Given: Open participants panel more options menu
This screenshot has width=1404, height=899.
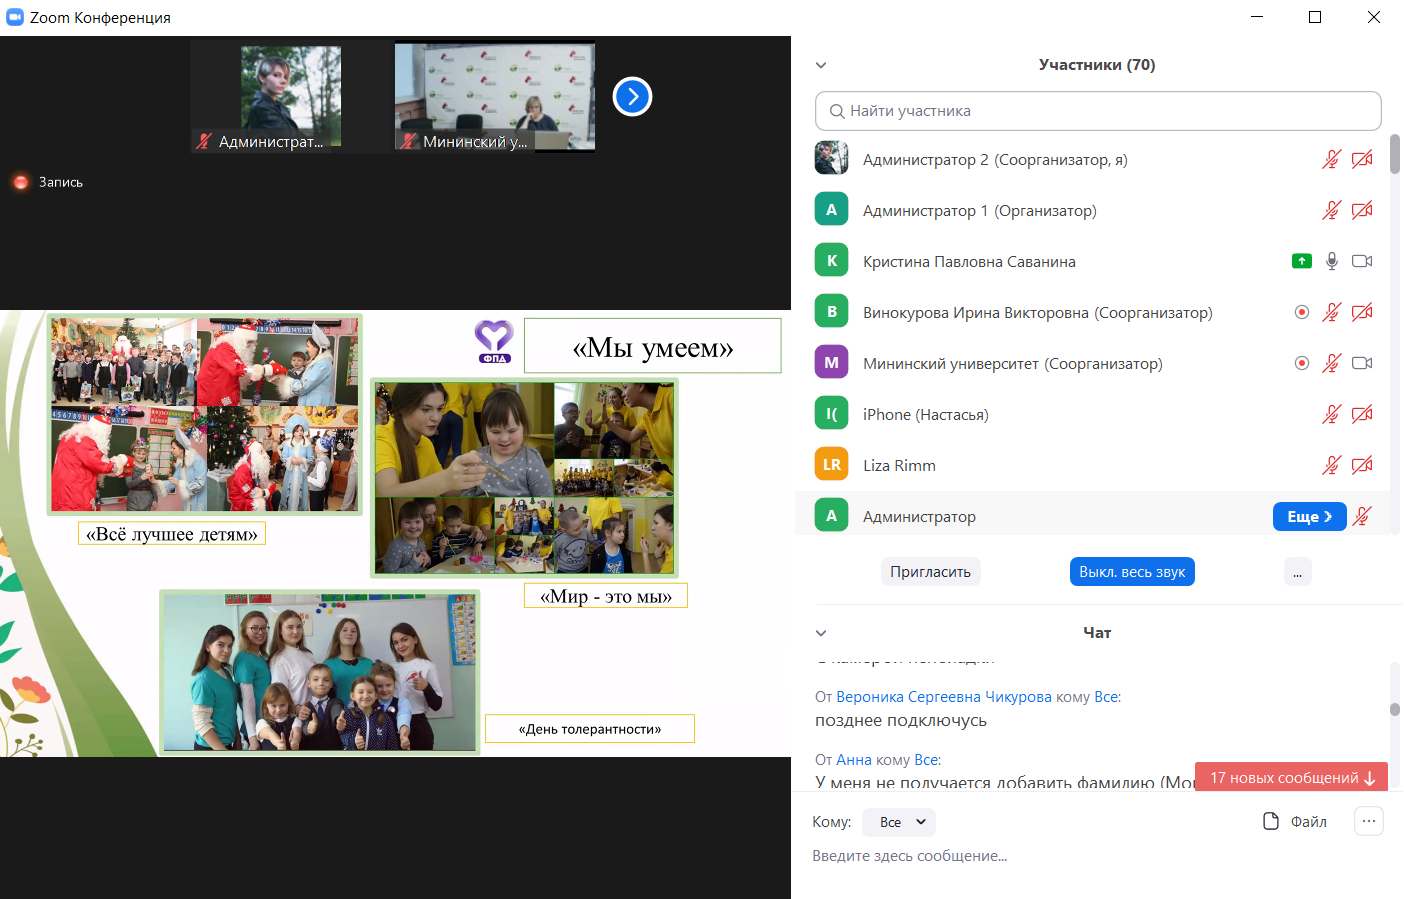Looking at the screenshot, I should click(x=1297, y=572).
